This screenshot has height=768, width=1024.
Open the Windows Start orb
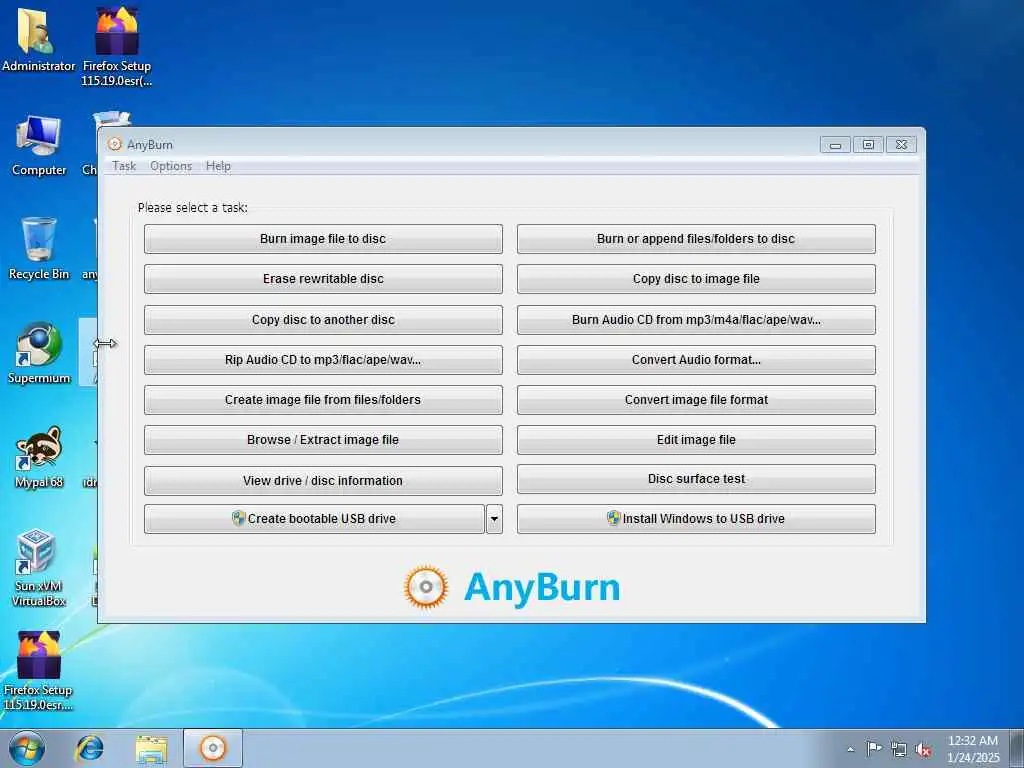coord(27,748)
